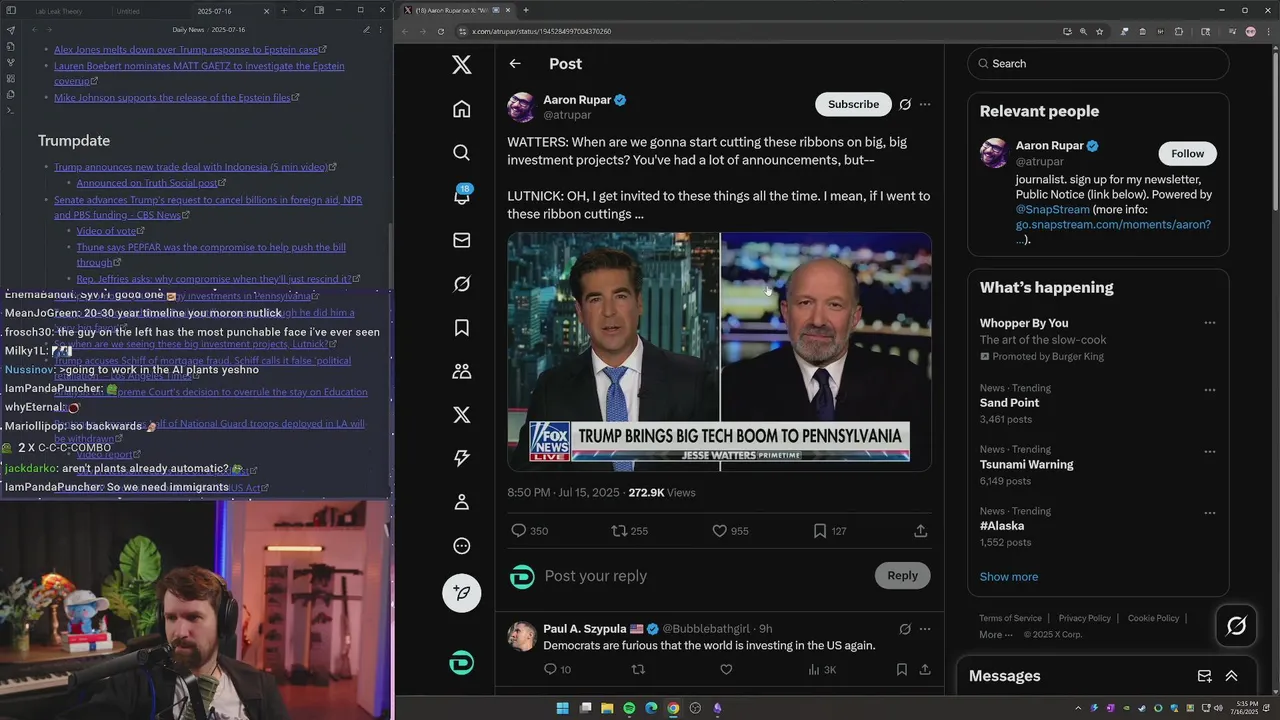This screenshot has width=1280, height=720.
Task: Open note more options menu
Action: tap(381, 30)
